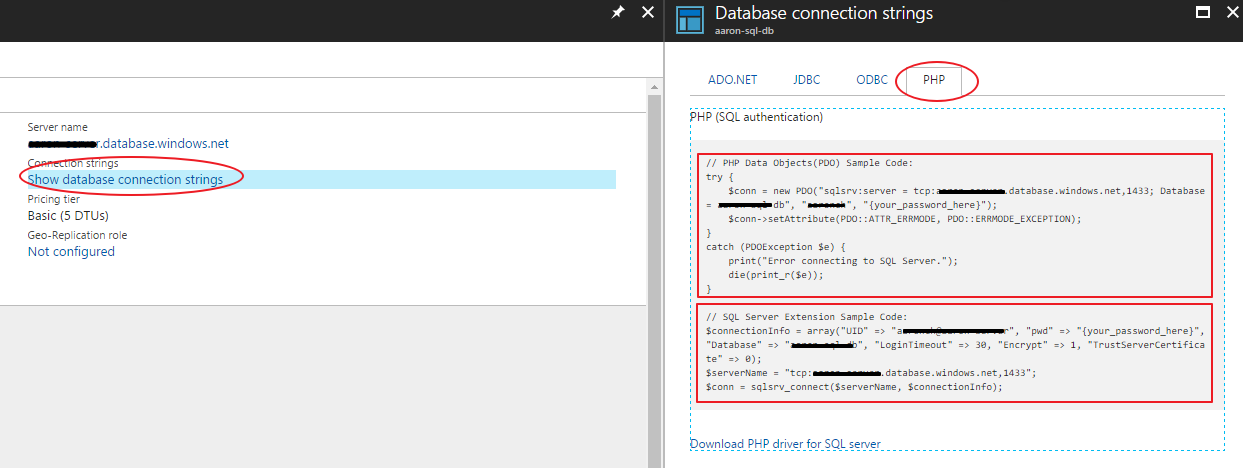Click the 'Geo-Replication role' label
1243x468 pixels.
(77, 235)
